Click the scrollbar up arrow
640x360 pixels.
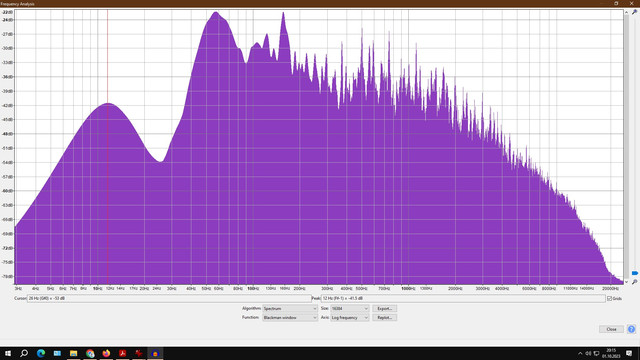tap(626, 12)
